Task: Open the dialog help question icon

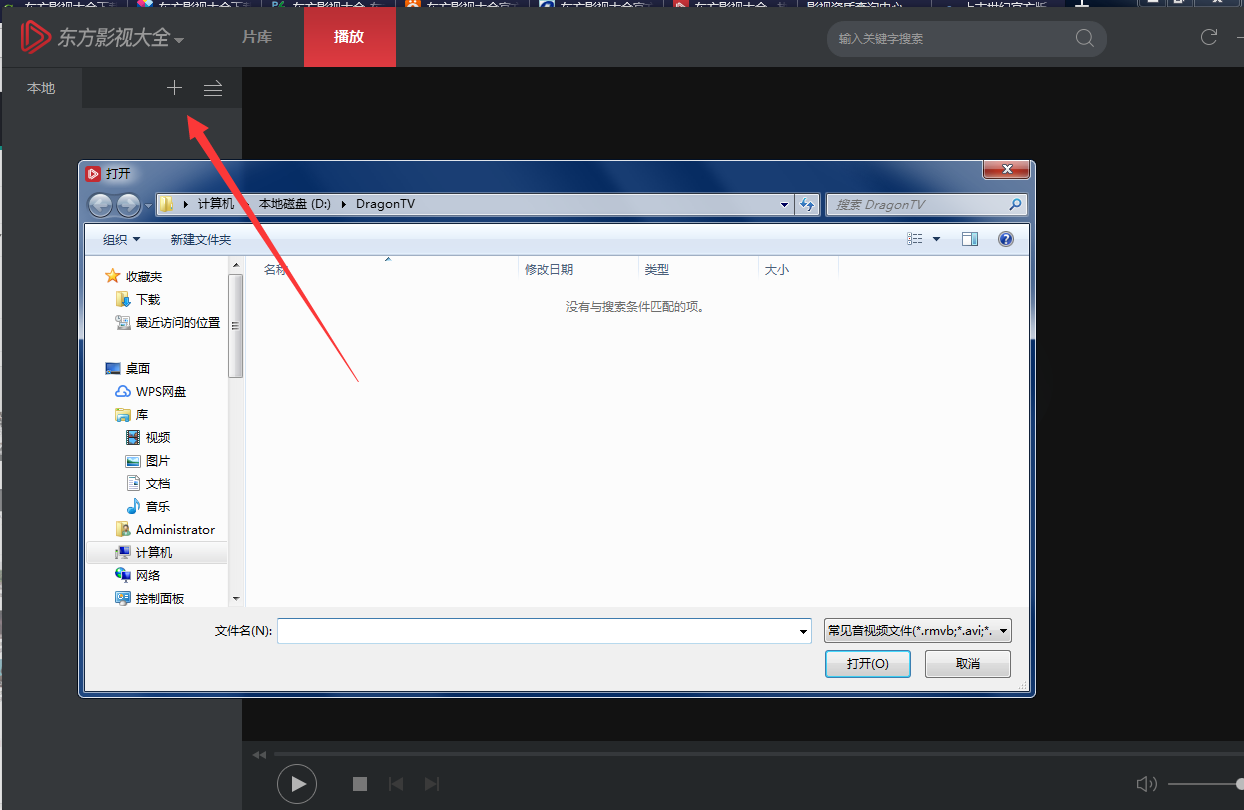Action: click(1006, 239)
